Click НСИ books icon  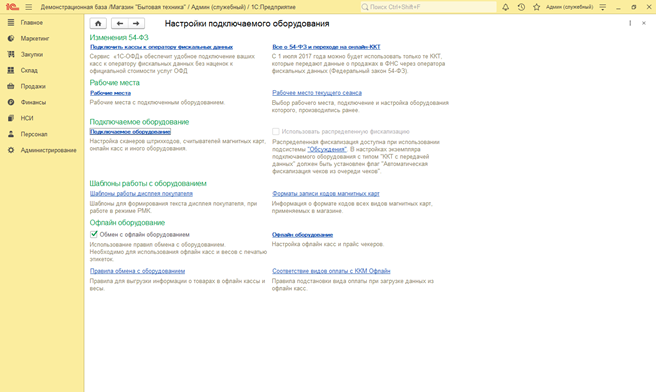click(11, 118)
